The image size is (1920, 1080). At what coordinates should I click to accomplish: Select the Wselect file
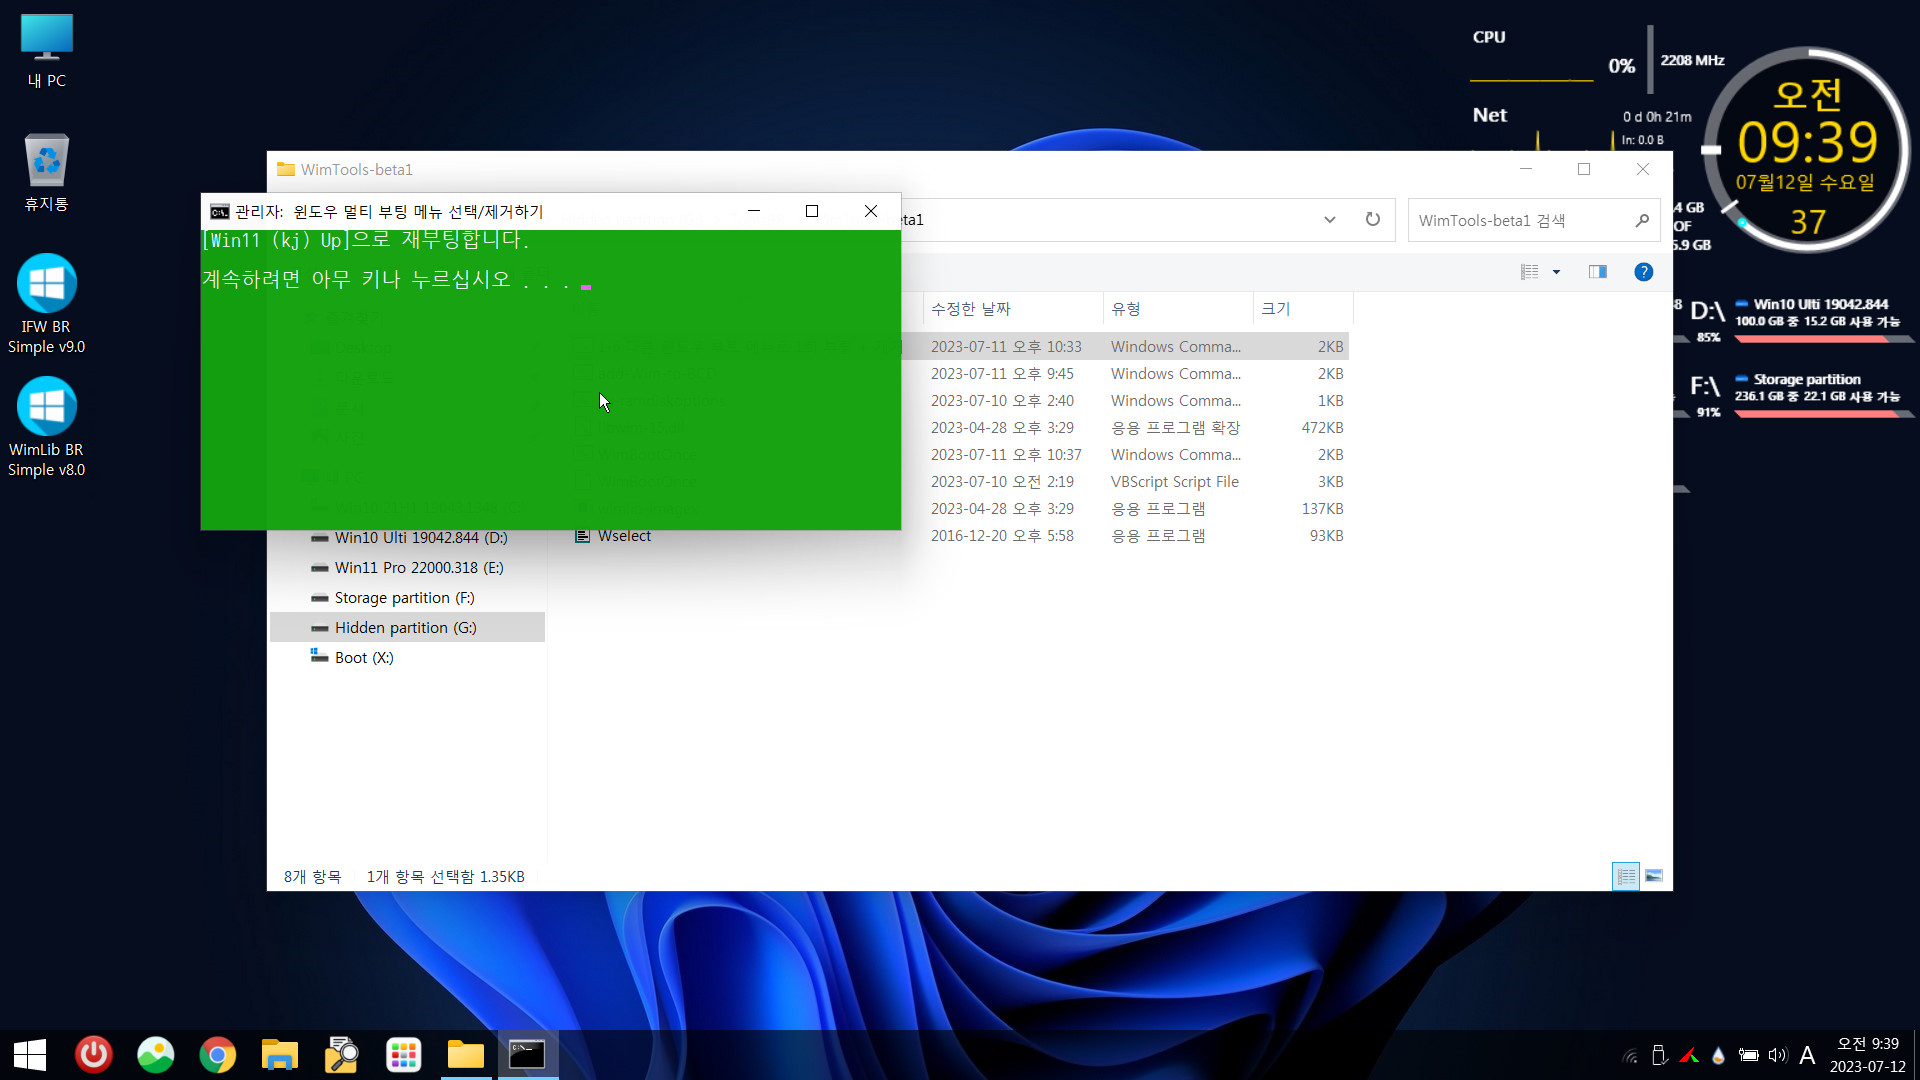(624, 536)
